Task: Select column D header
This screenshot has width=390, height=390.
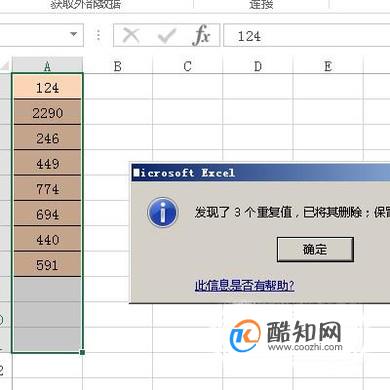Action: (258, 66)
